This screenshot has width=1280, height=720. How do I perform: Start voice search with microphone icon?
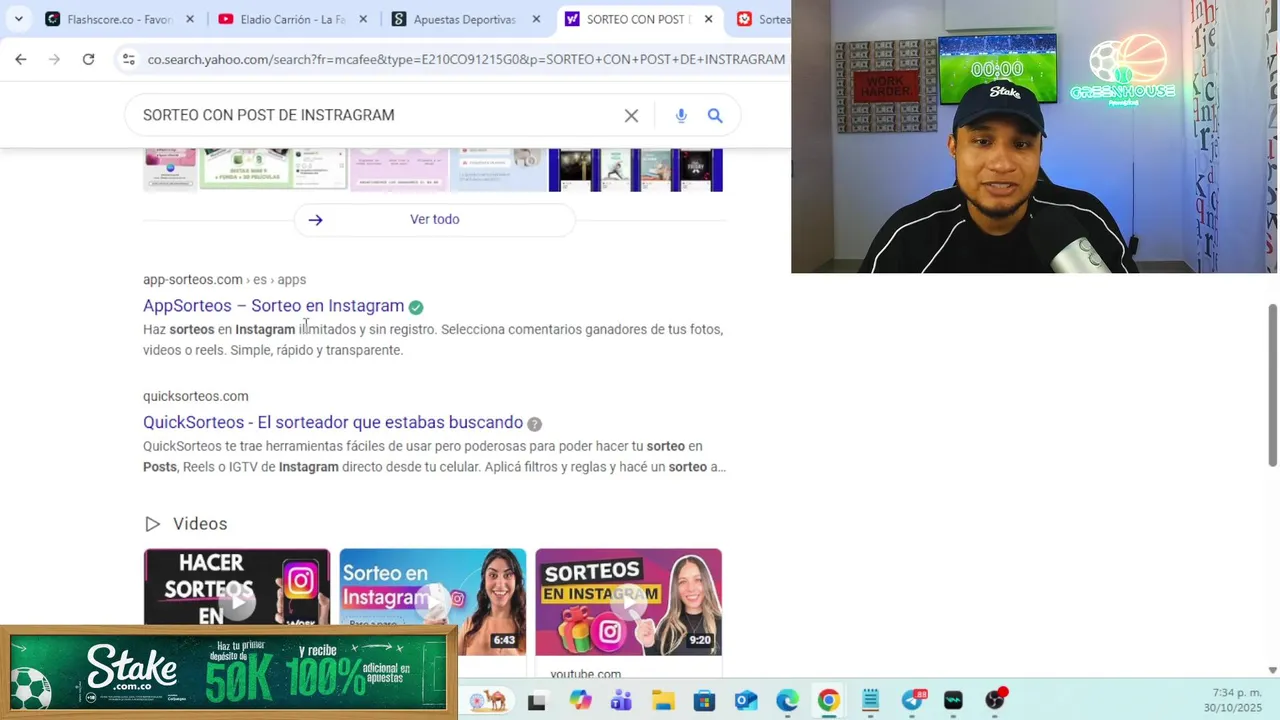[681, 116]
